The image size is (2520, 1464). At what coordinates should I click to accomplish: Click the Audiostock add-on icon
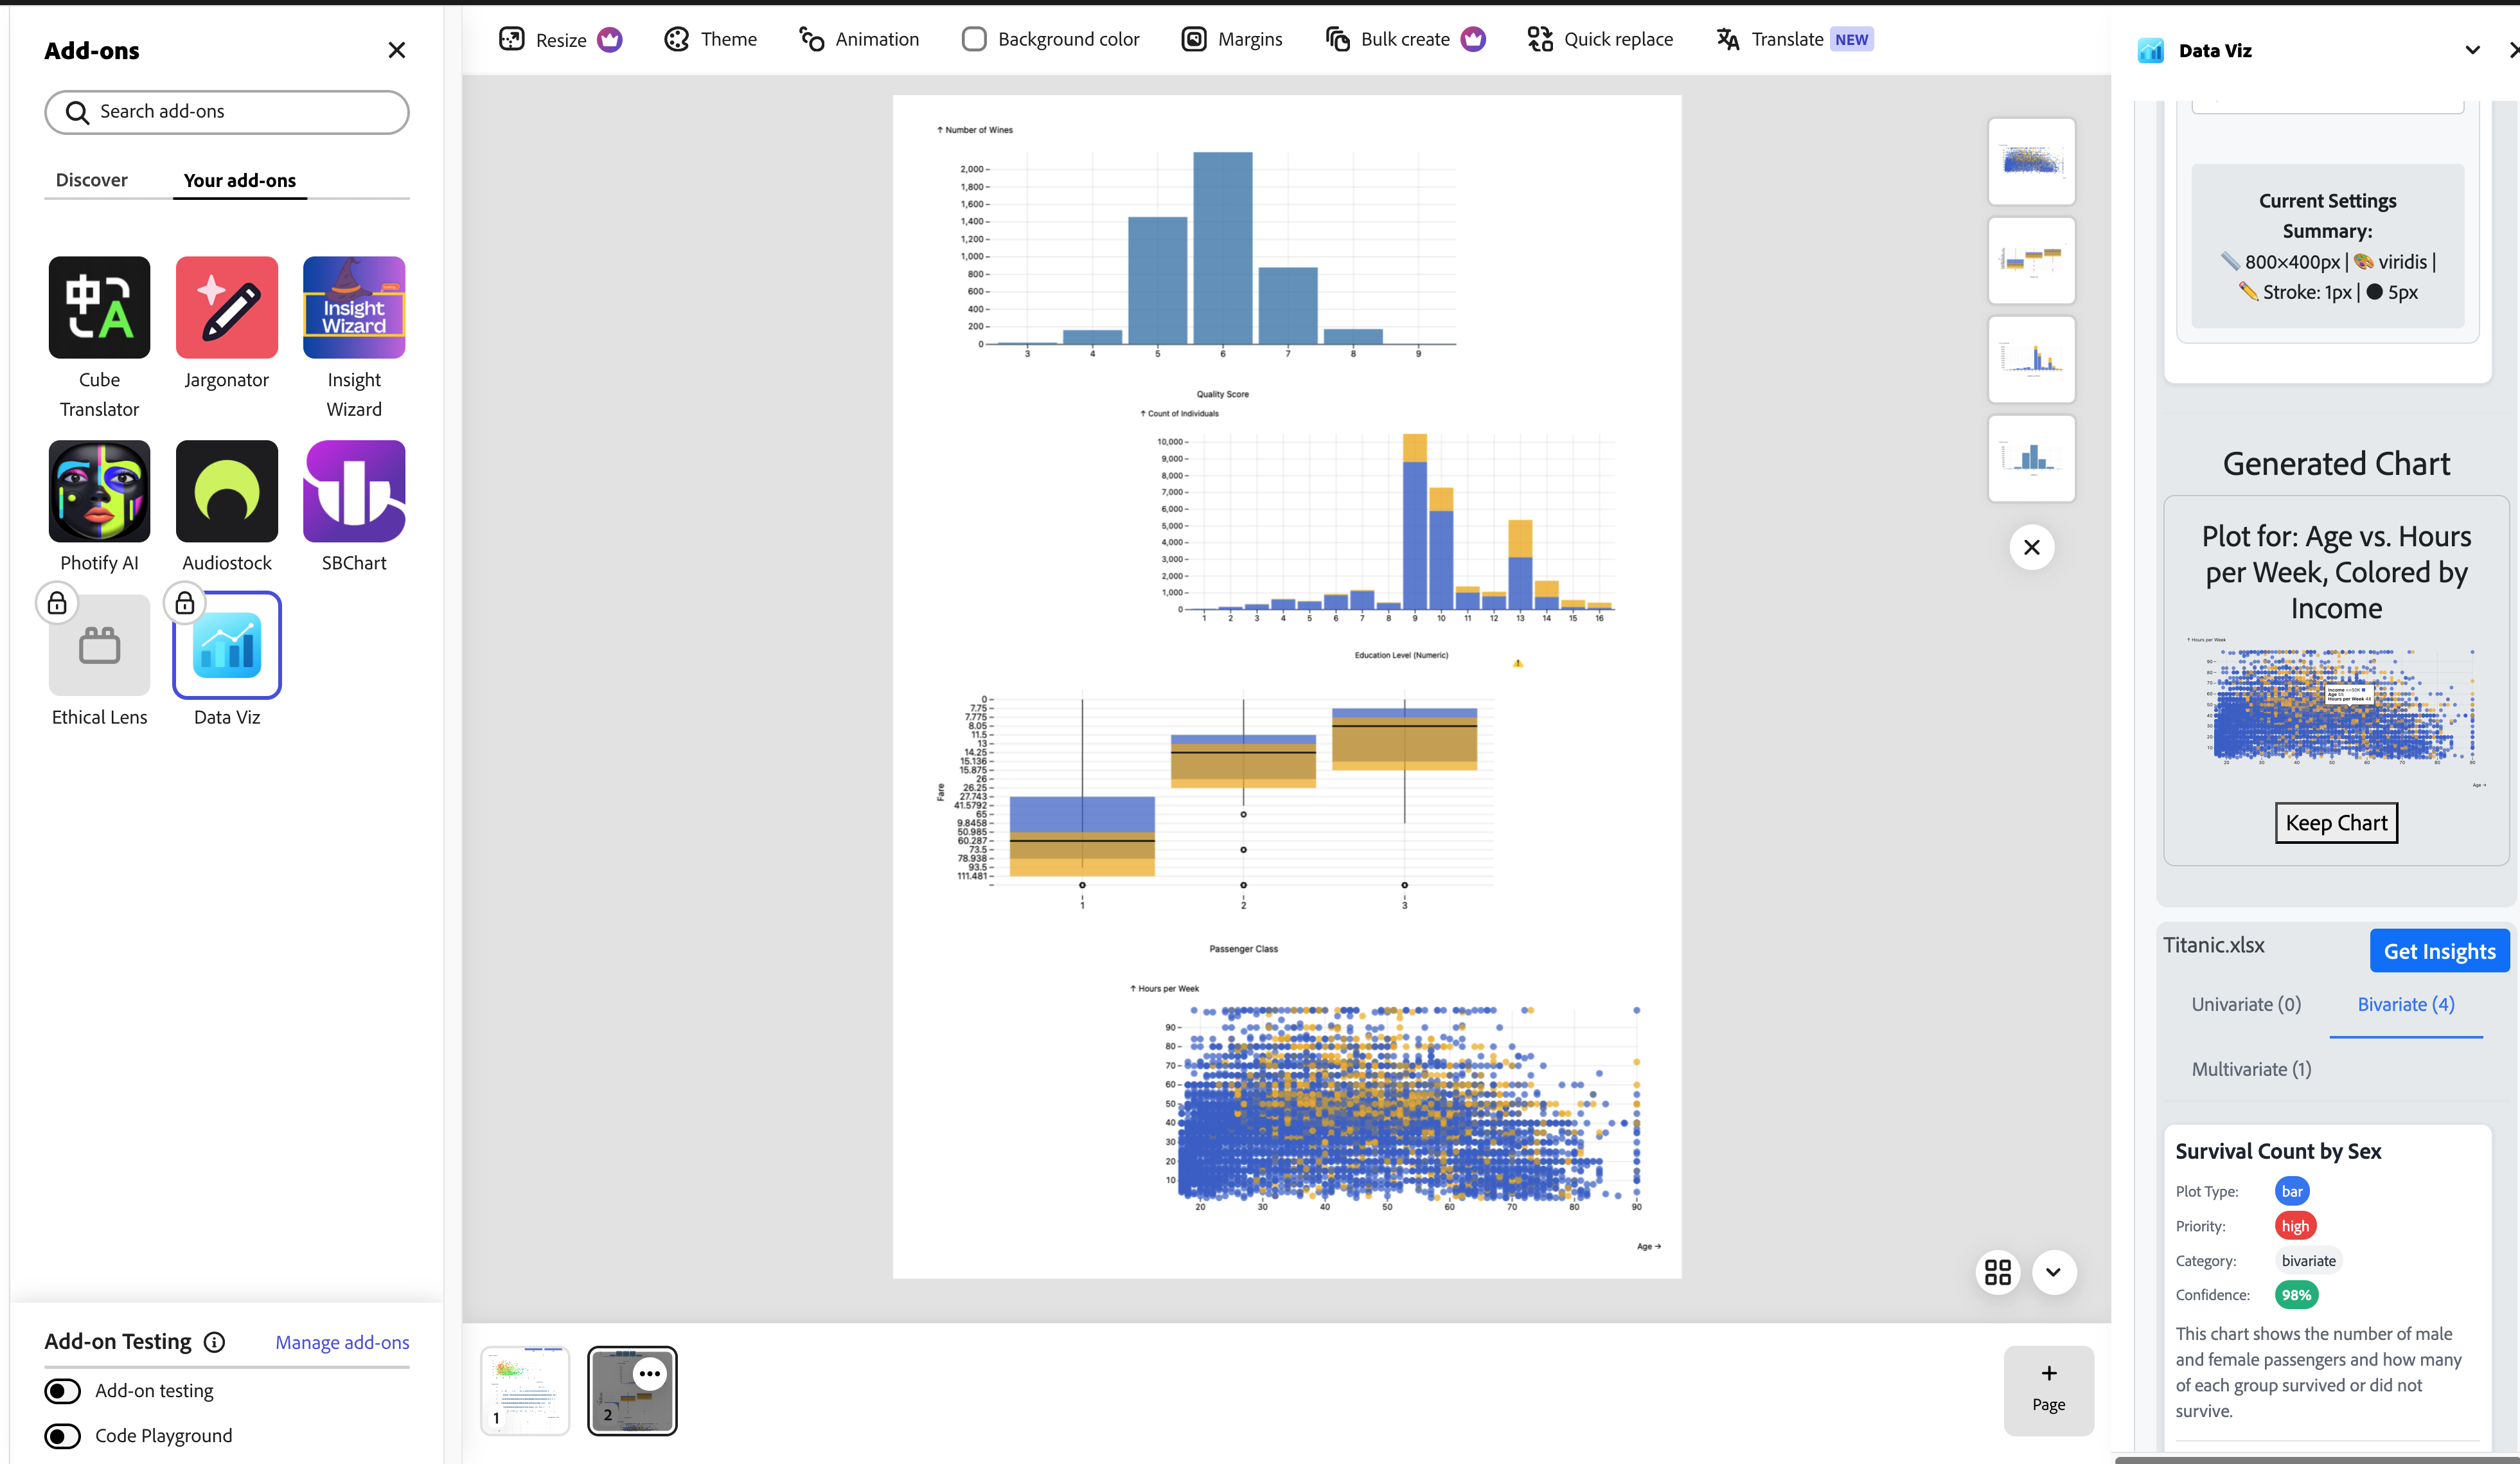(x=226, y=491)
